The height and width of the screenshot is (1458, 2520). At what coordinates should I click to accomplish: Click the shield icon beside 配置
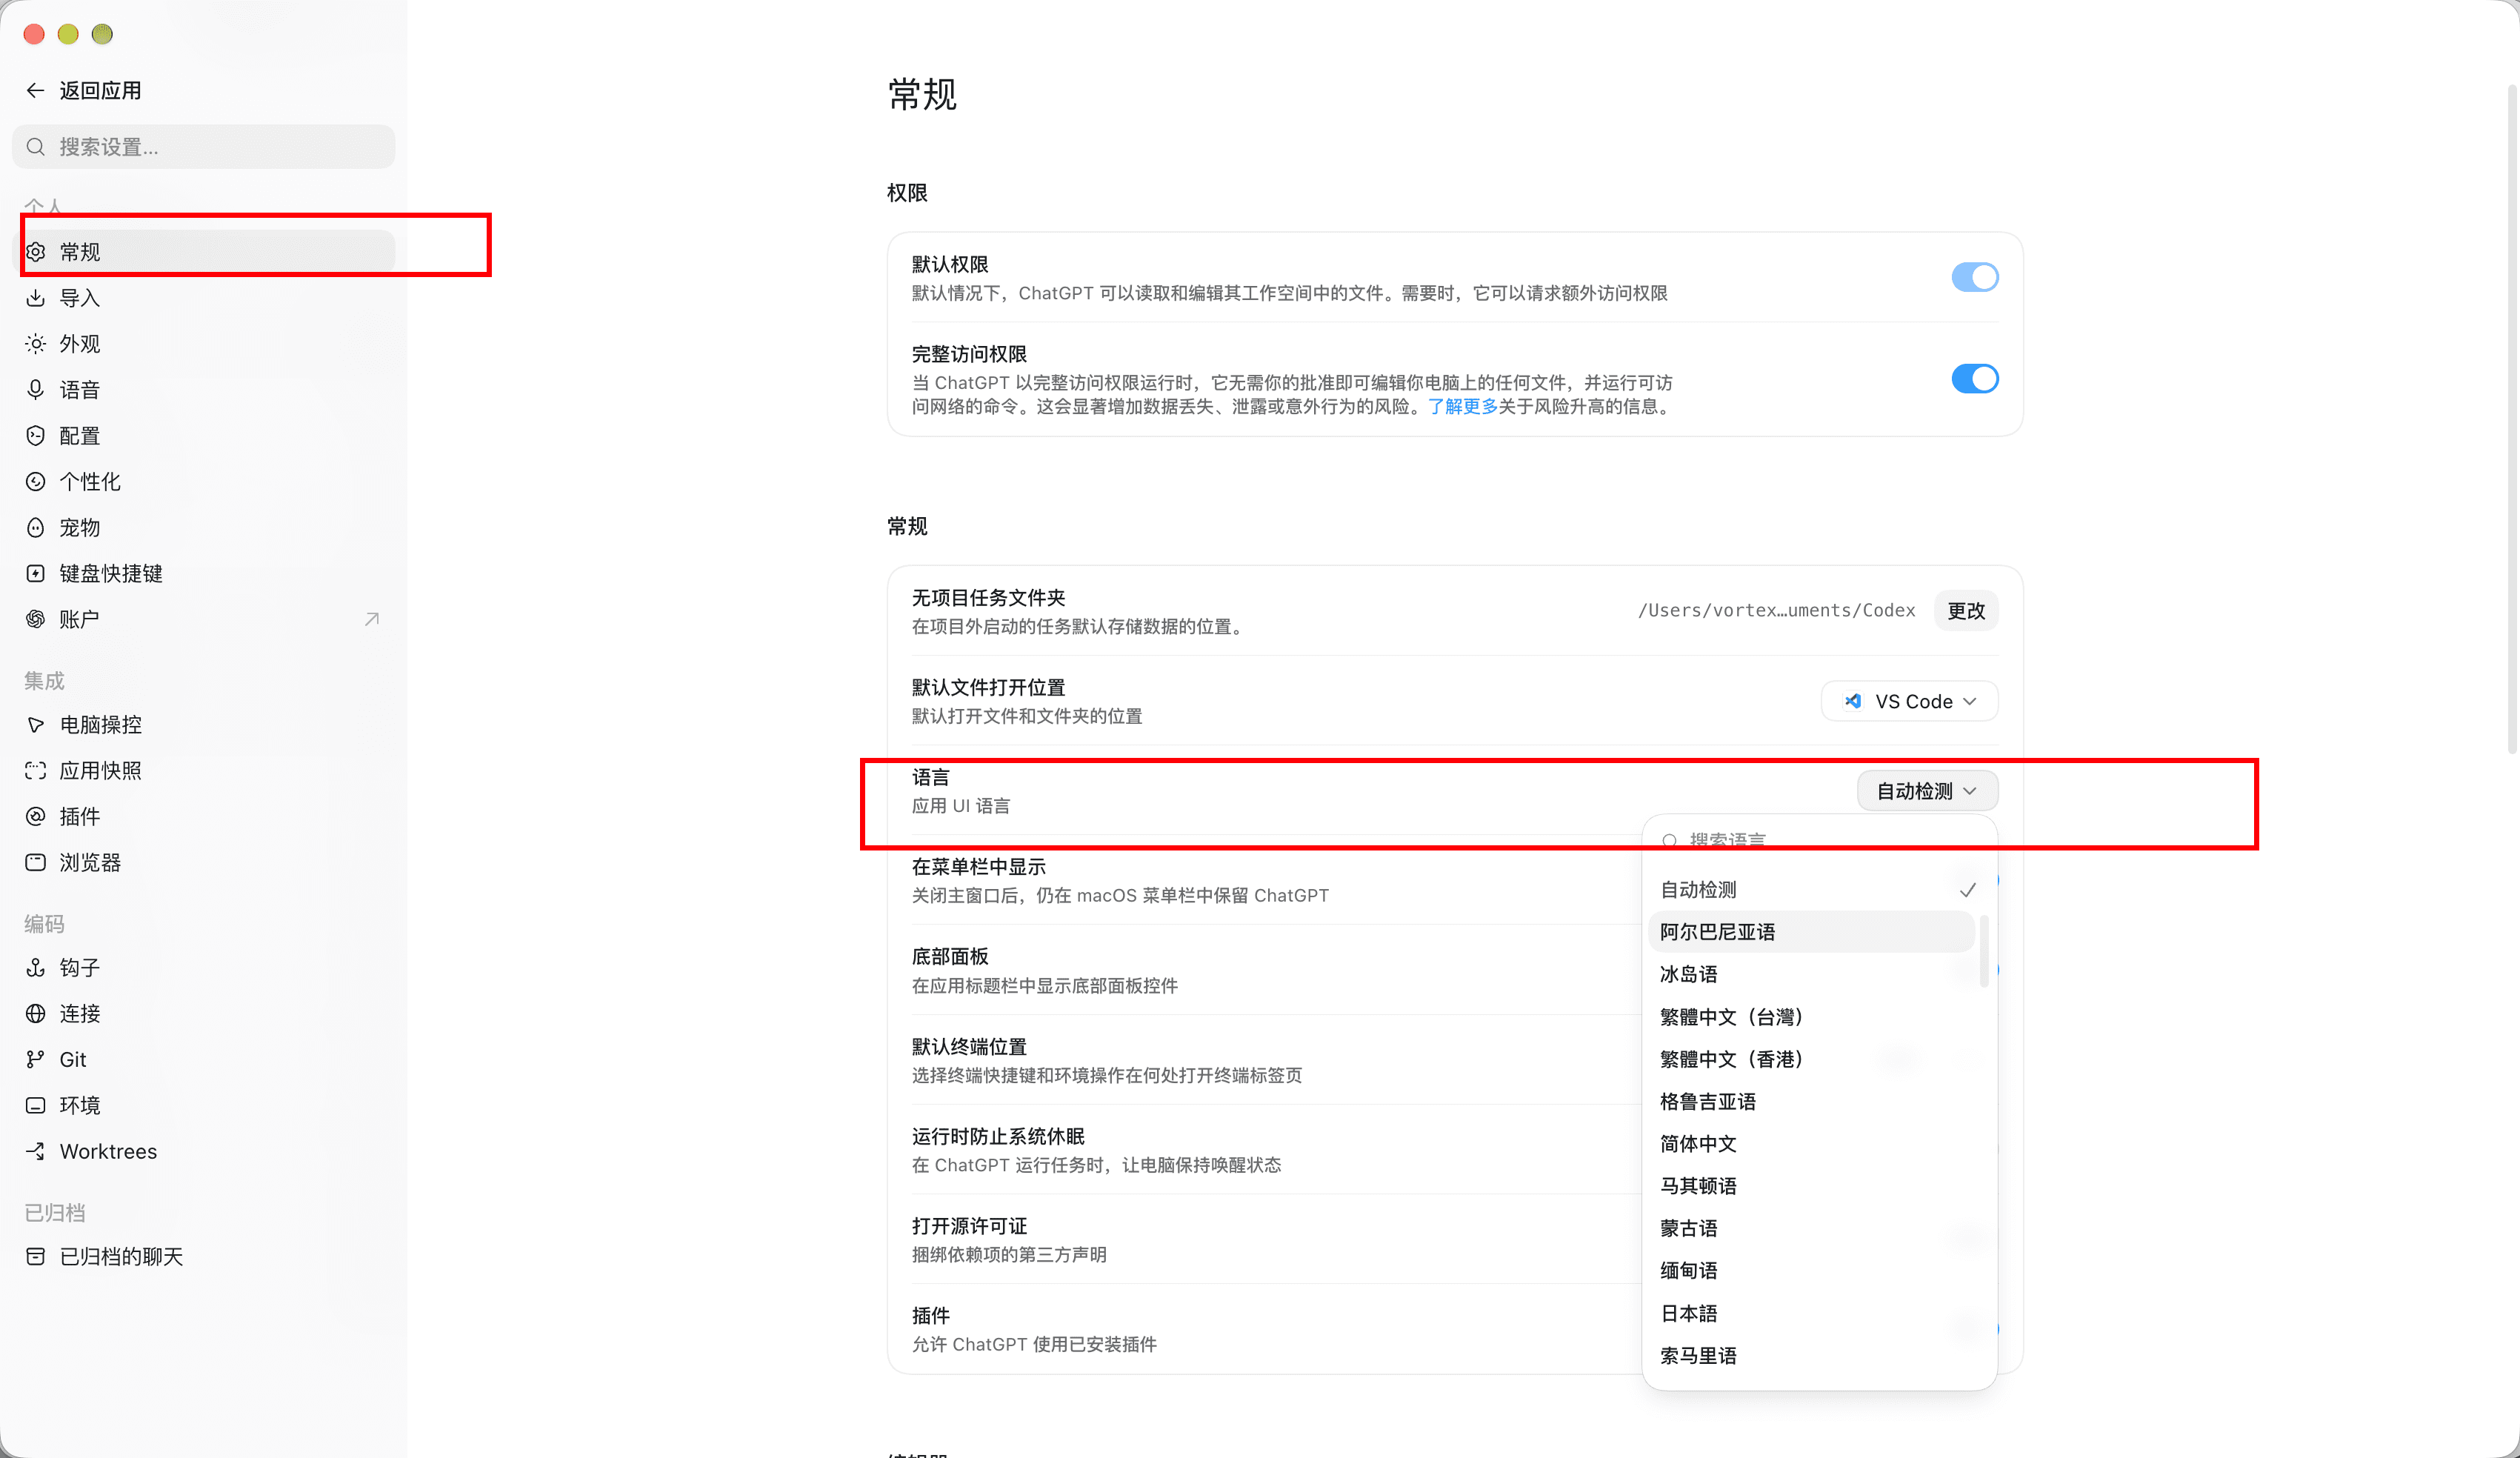coord(35,436)
